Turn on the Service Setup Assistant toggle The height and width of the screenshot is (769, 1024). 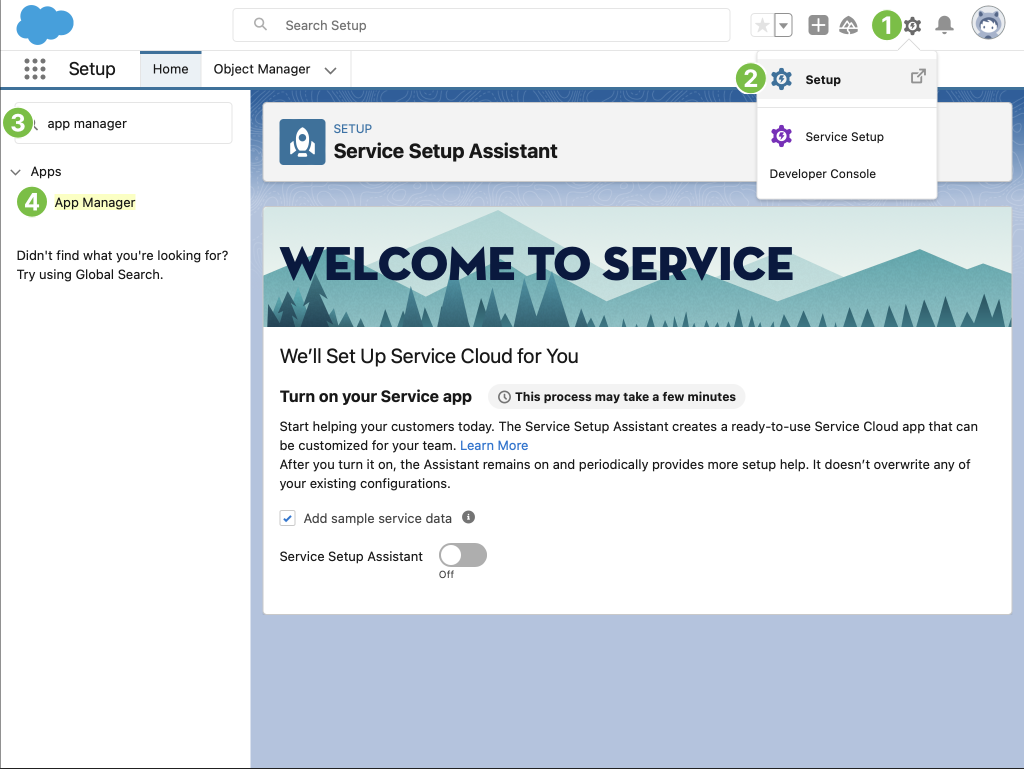tap(463, 555)
